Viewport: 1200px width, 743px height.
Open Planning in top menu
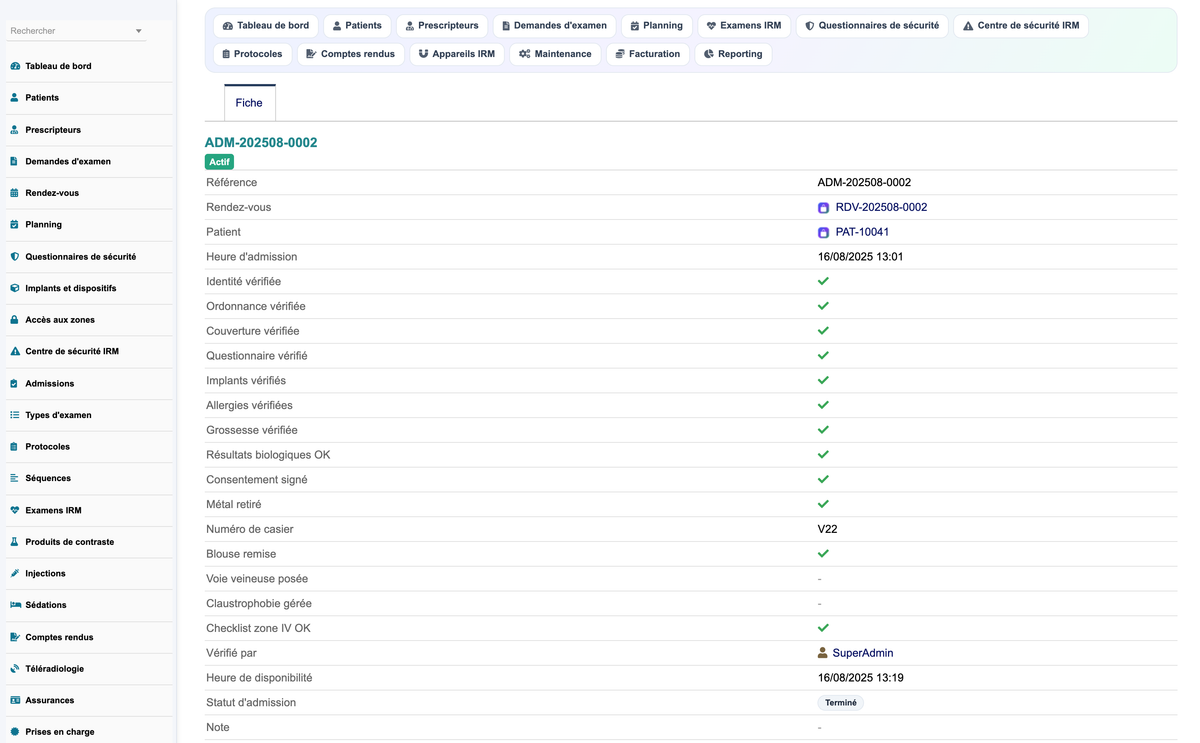pyautogui.click(x=656, y=26)
